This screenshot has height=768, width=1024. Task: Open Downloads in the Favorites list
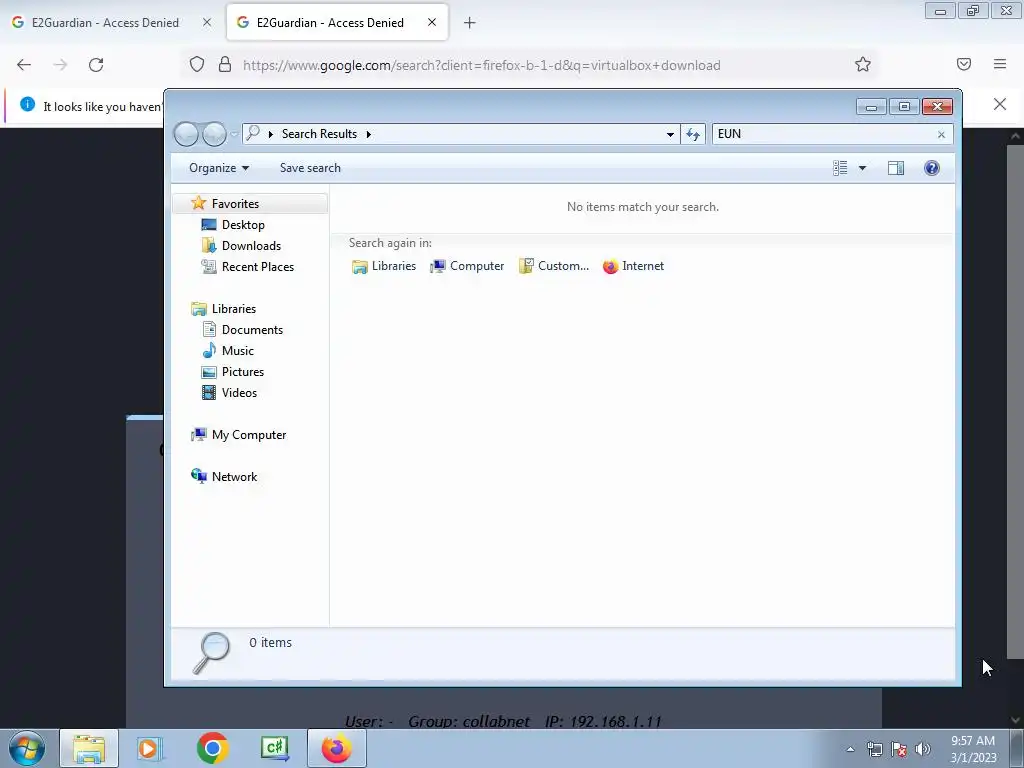pos(251,246)
